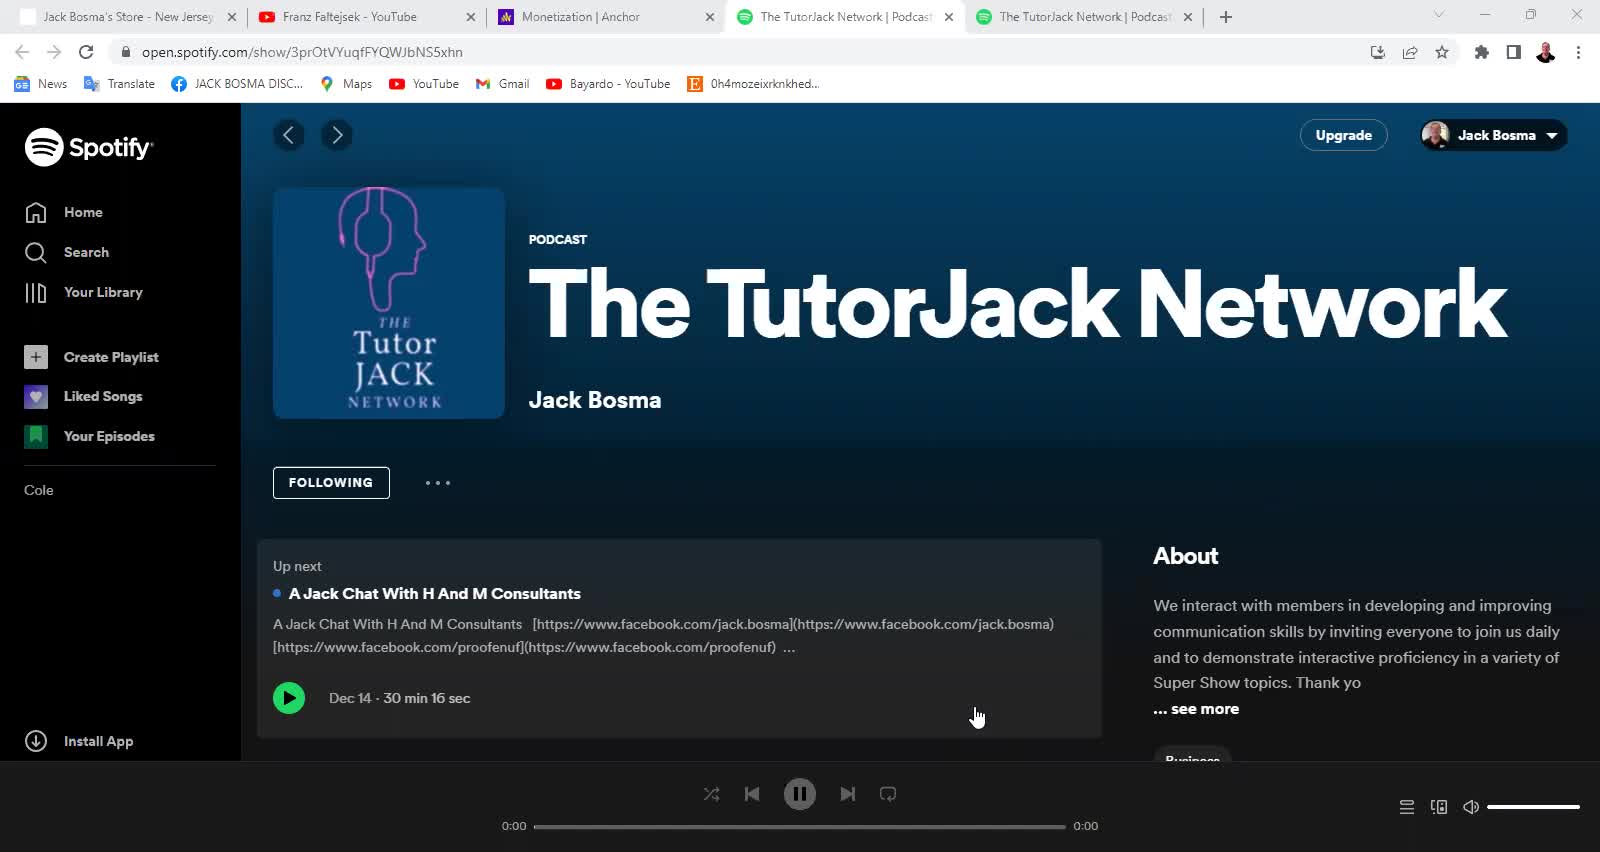
Task: Click the browser forward arrow
Action: point(54,52)
